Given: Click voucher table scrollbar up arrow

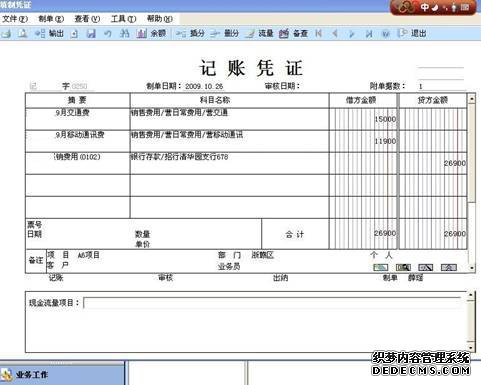Looking at the screenshot, I should (x=471, y=99).
